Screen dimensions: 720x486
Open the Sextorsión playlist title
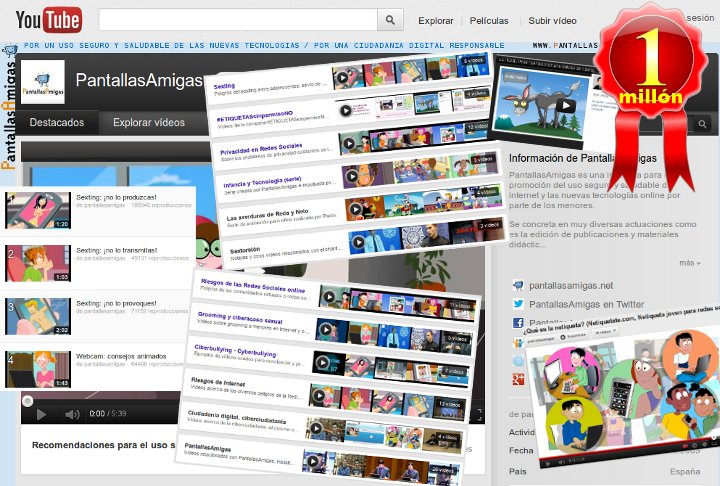(x=245, y=250)
